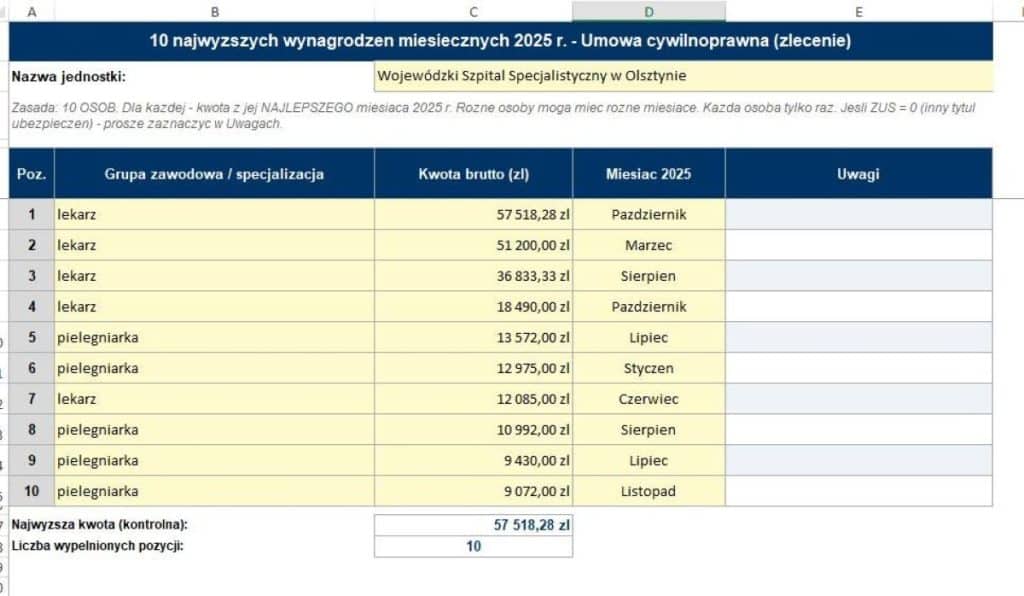Click the 'Grupa zawodowa / specjalizacja' header

pyautogui.click(x=214, y=174)
